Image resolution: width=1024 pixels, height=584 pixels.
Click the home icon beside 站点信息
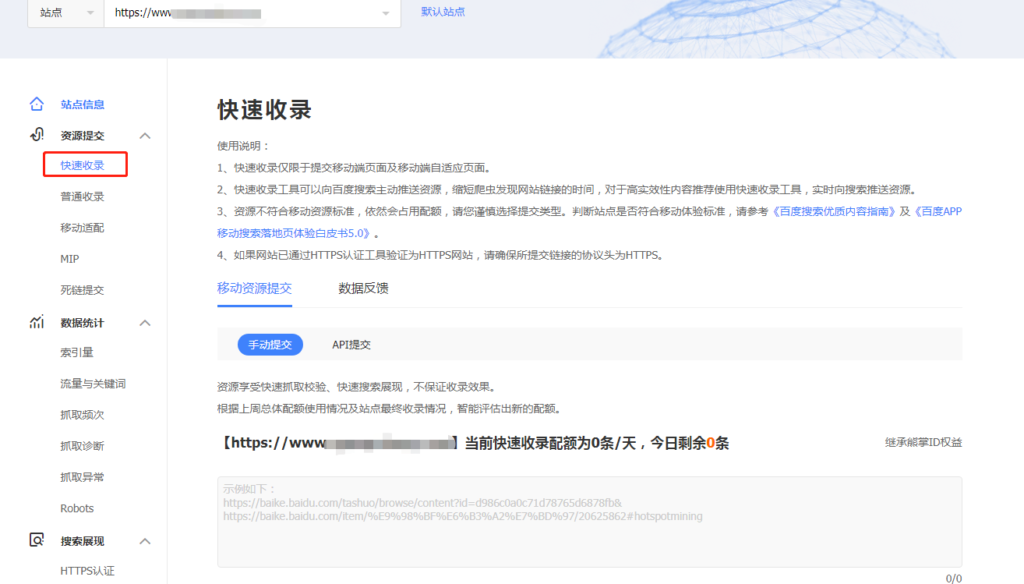(x=37, y=104)
